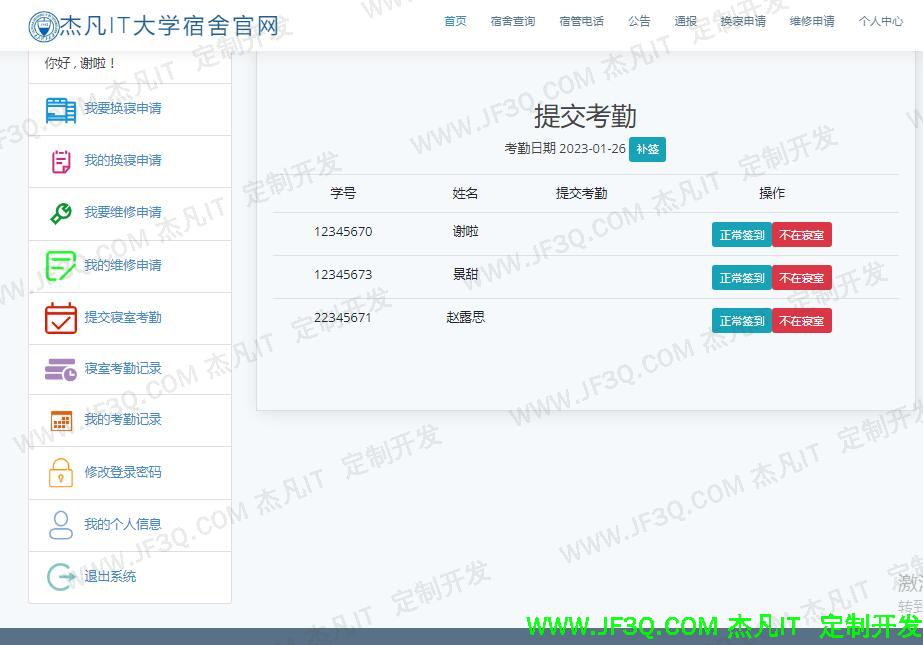Open the 寝室考勤记录 sidebar link
This screenshot has width=923, height=645.
pyautogui.click(x=123, y=368)
